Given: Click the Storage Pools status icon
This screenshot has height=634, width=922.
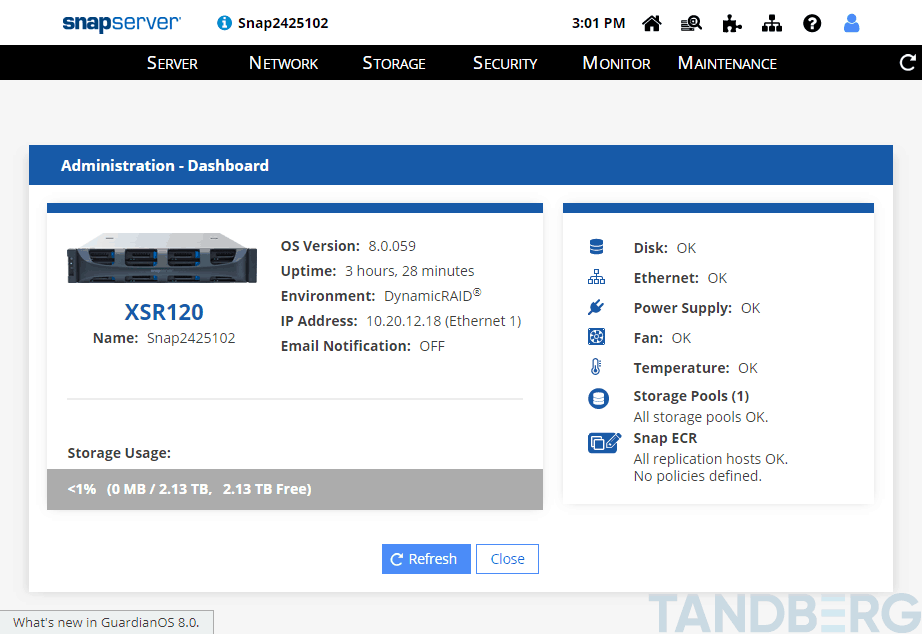Looking at the screenshot, I should coord(598,399).
